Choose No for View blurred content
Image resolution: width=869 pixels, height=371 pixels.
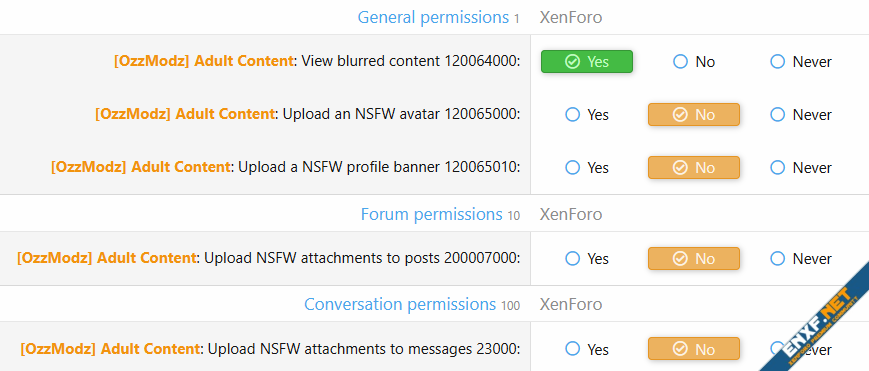pyautogui.click(x=694, y=62)
